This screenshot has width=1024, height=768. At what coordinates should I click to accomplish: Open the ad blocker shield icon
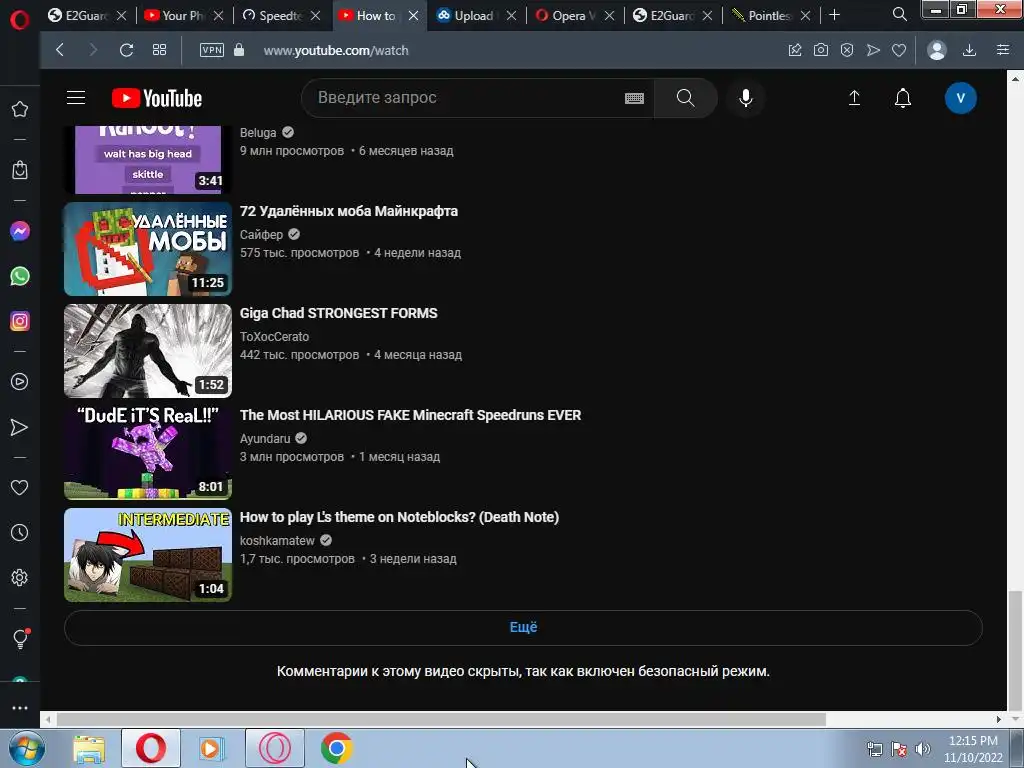[x=847, y=50]
